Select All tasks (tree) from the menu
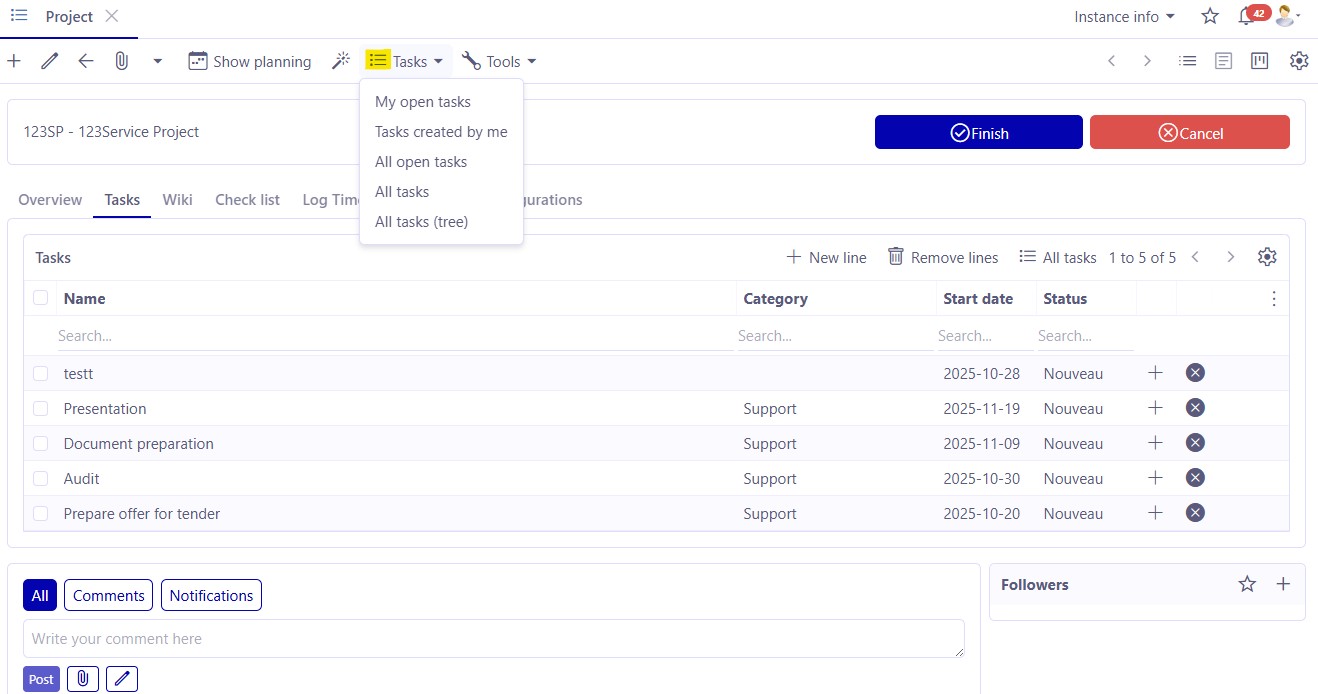The height and width of the screenshot is (694, 1318). (421, 221)
